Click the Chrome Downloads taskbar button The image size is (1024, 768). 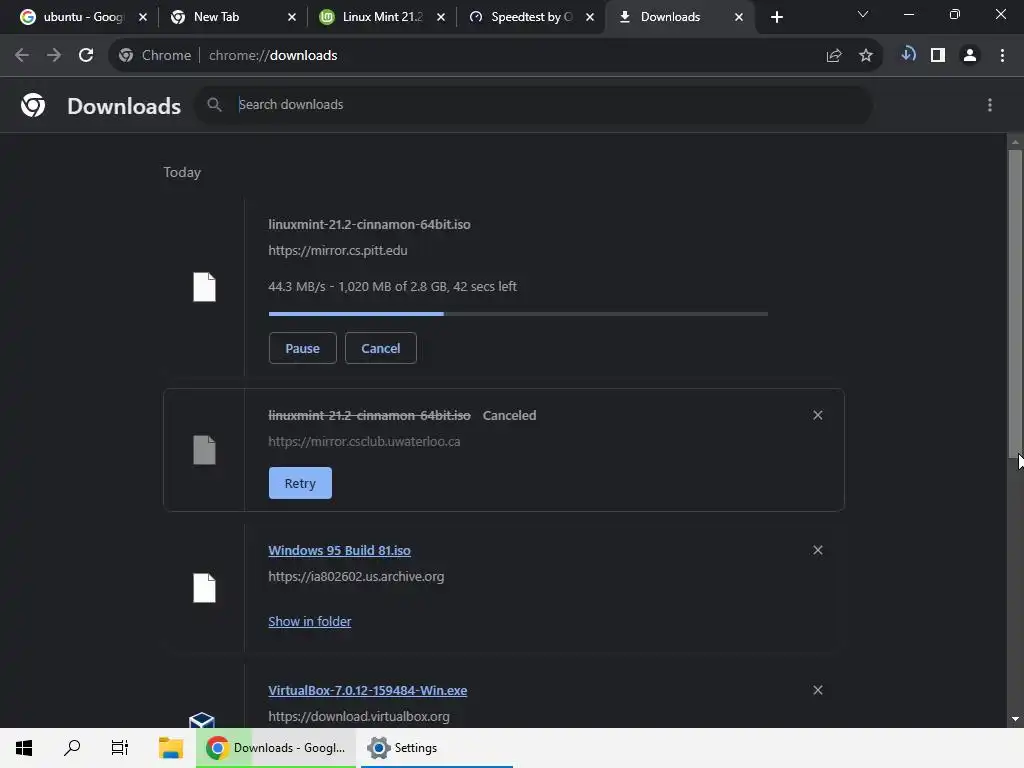coord(276,748)
